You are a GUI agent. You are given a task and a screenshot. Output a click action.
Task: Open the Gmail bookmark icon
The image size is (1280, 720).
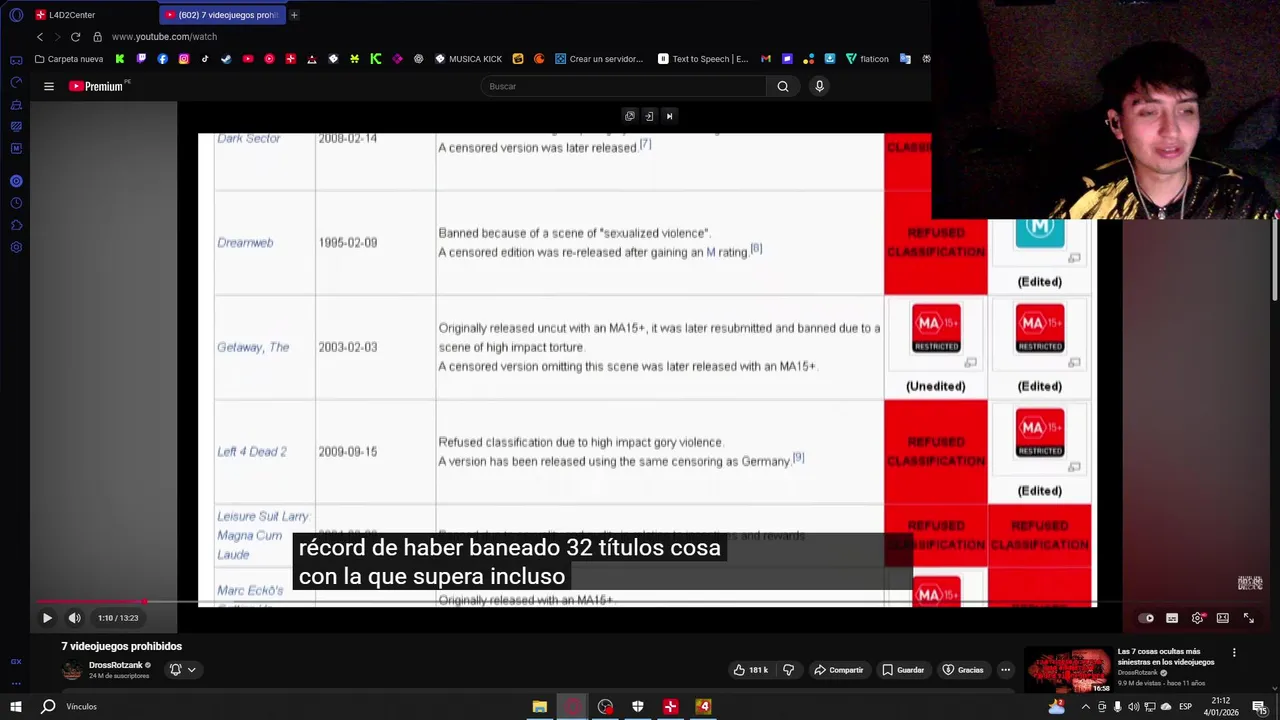pyautogui.click(x=766, y=59)
